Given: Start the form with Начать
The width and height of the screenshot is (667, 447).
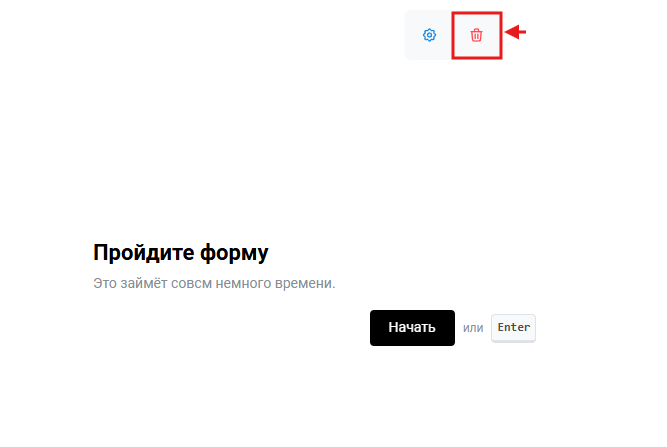Looking at the screenshot, I should click(x=412, y=327).
